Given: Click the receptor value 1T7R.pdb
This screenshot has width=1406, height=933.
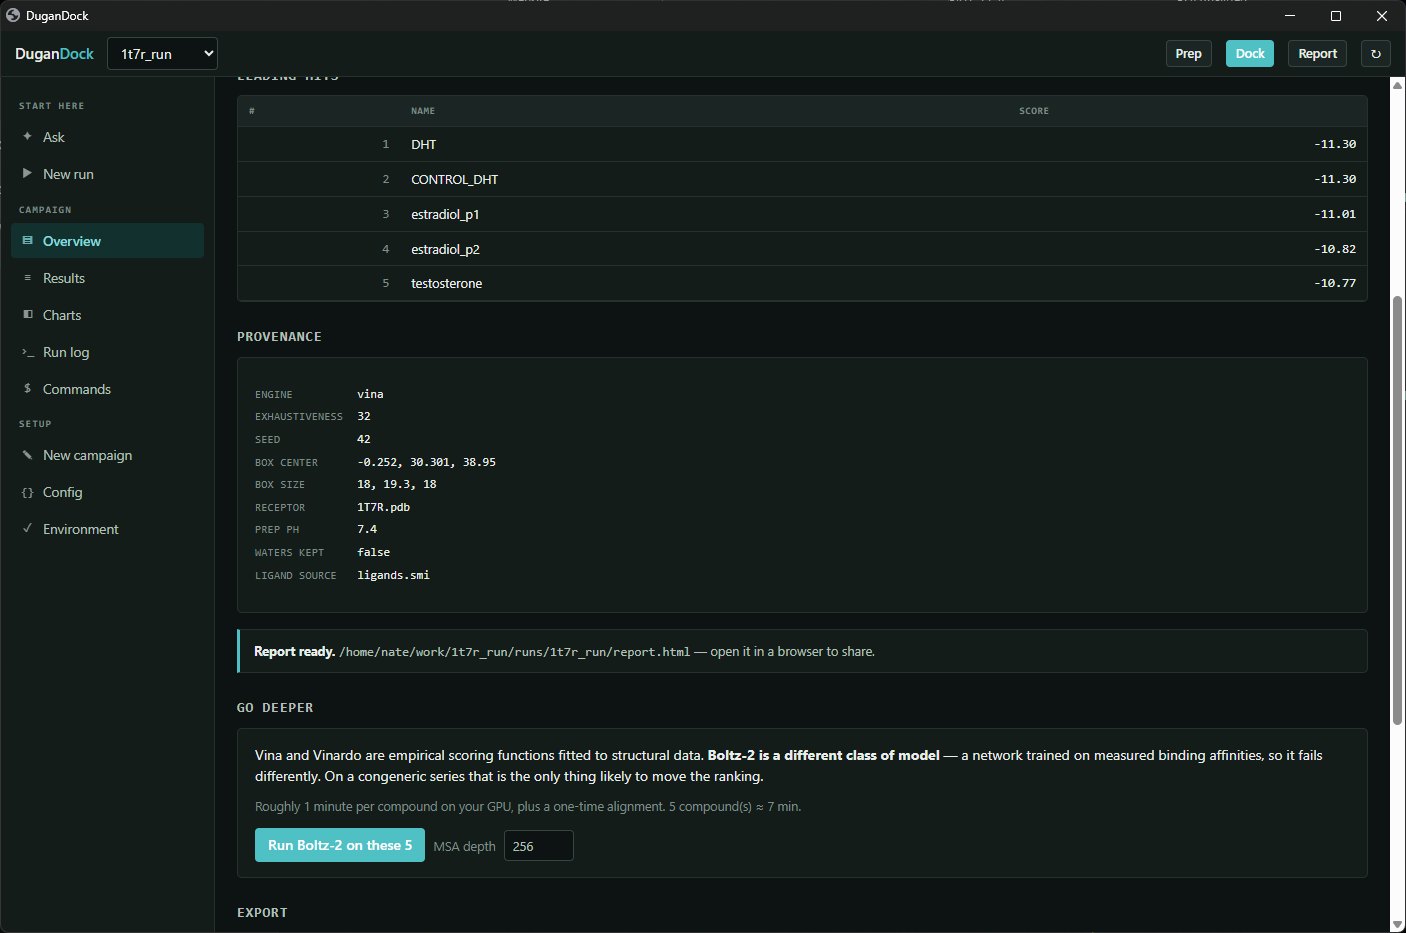Looking at the screenshot, I should pyautogui.click(x=384, y=507).
